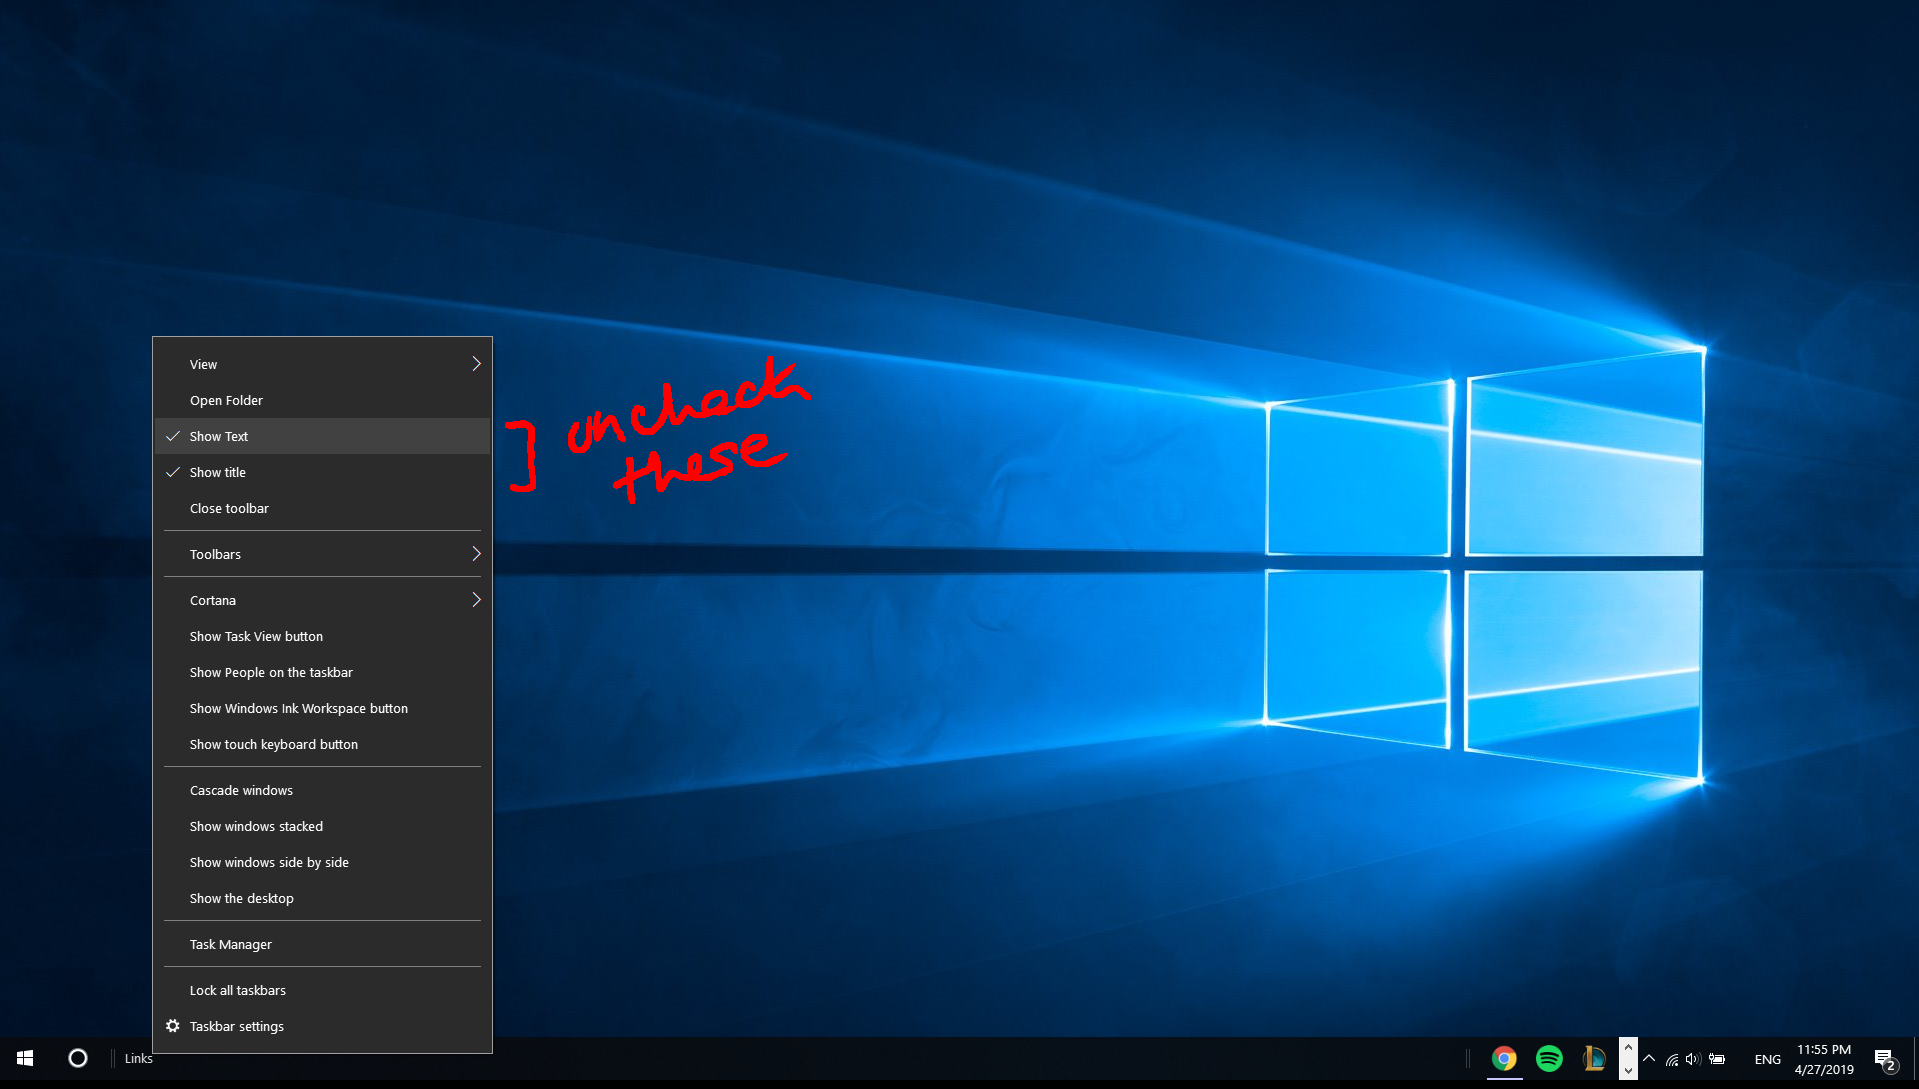Open Spotify from the taskbar
The image size is (1919, 1089).
1548,1058
